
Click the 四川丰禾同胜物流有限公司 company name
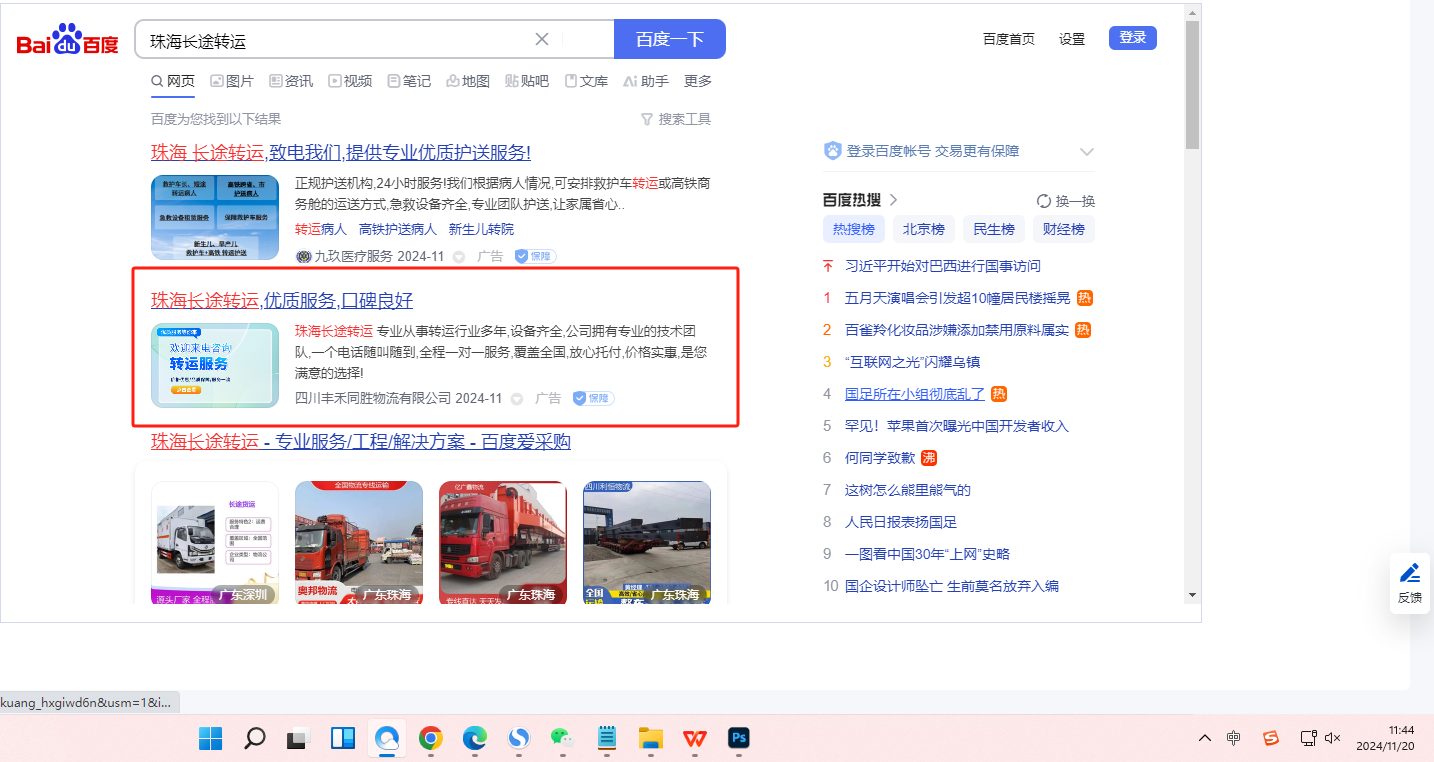(x=373, y=398)
